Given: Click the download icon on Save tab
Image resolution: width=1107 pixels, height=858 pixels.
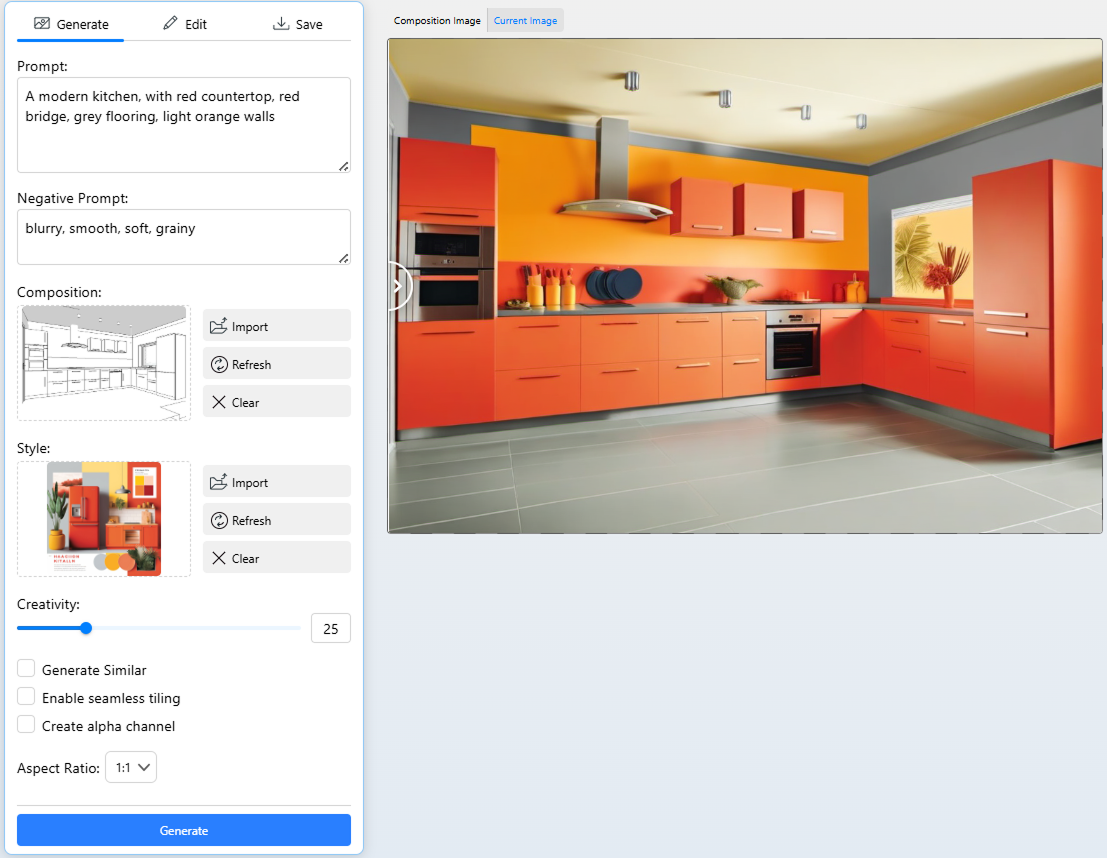Looking at the screenshot, I should (x=281, y=23).
